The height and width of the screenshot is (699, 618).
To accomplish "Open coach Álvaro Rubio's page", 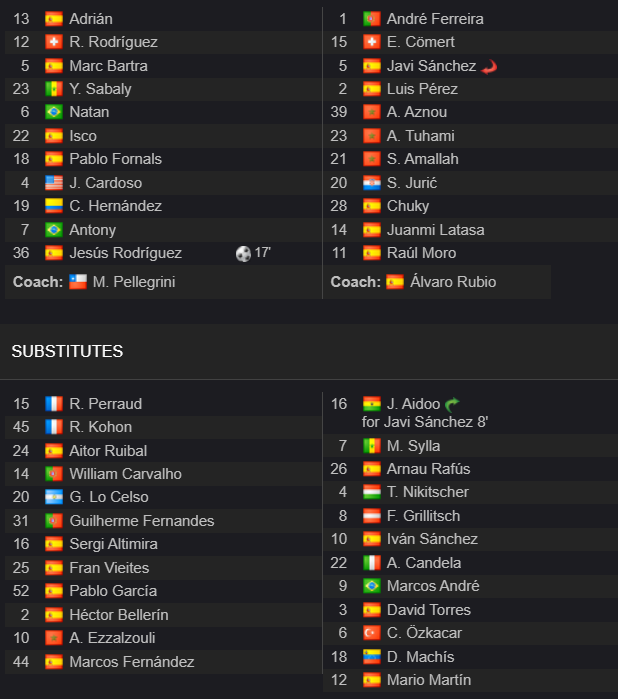I will click(453, 282).
